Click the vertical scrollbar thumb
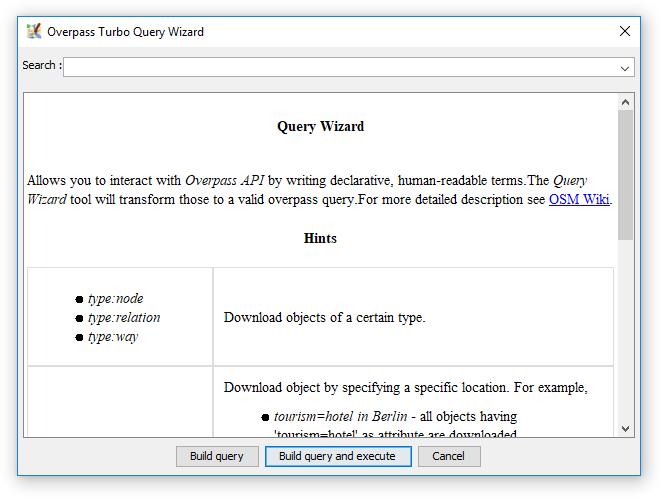The height and width of the screenshot is (498, 662). pyautogui.click(x=626, y=175)
